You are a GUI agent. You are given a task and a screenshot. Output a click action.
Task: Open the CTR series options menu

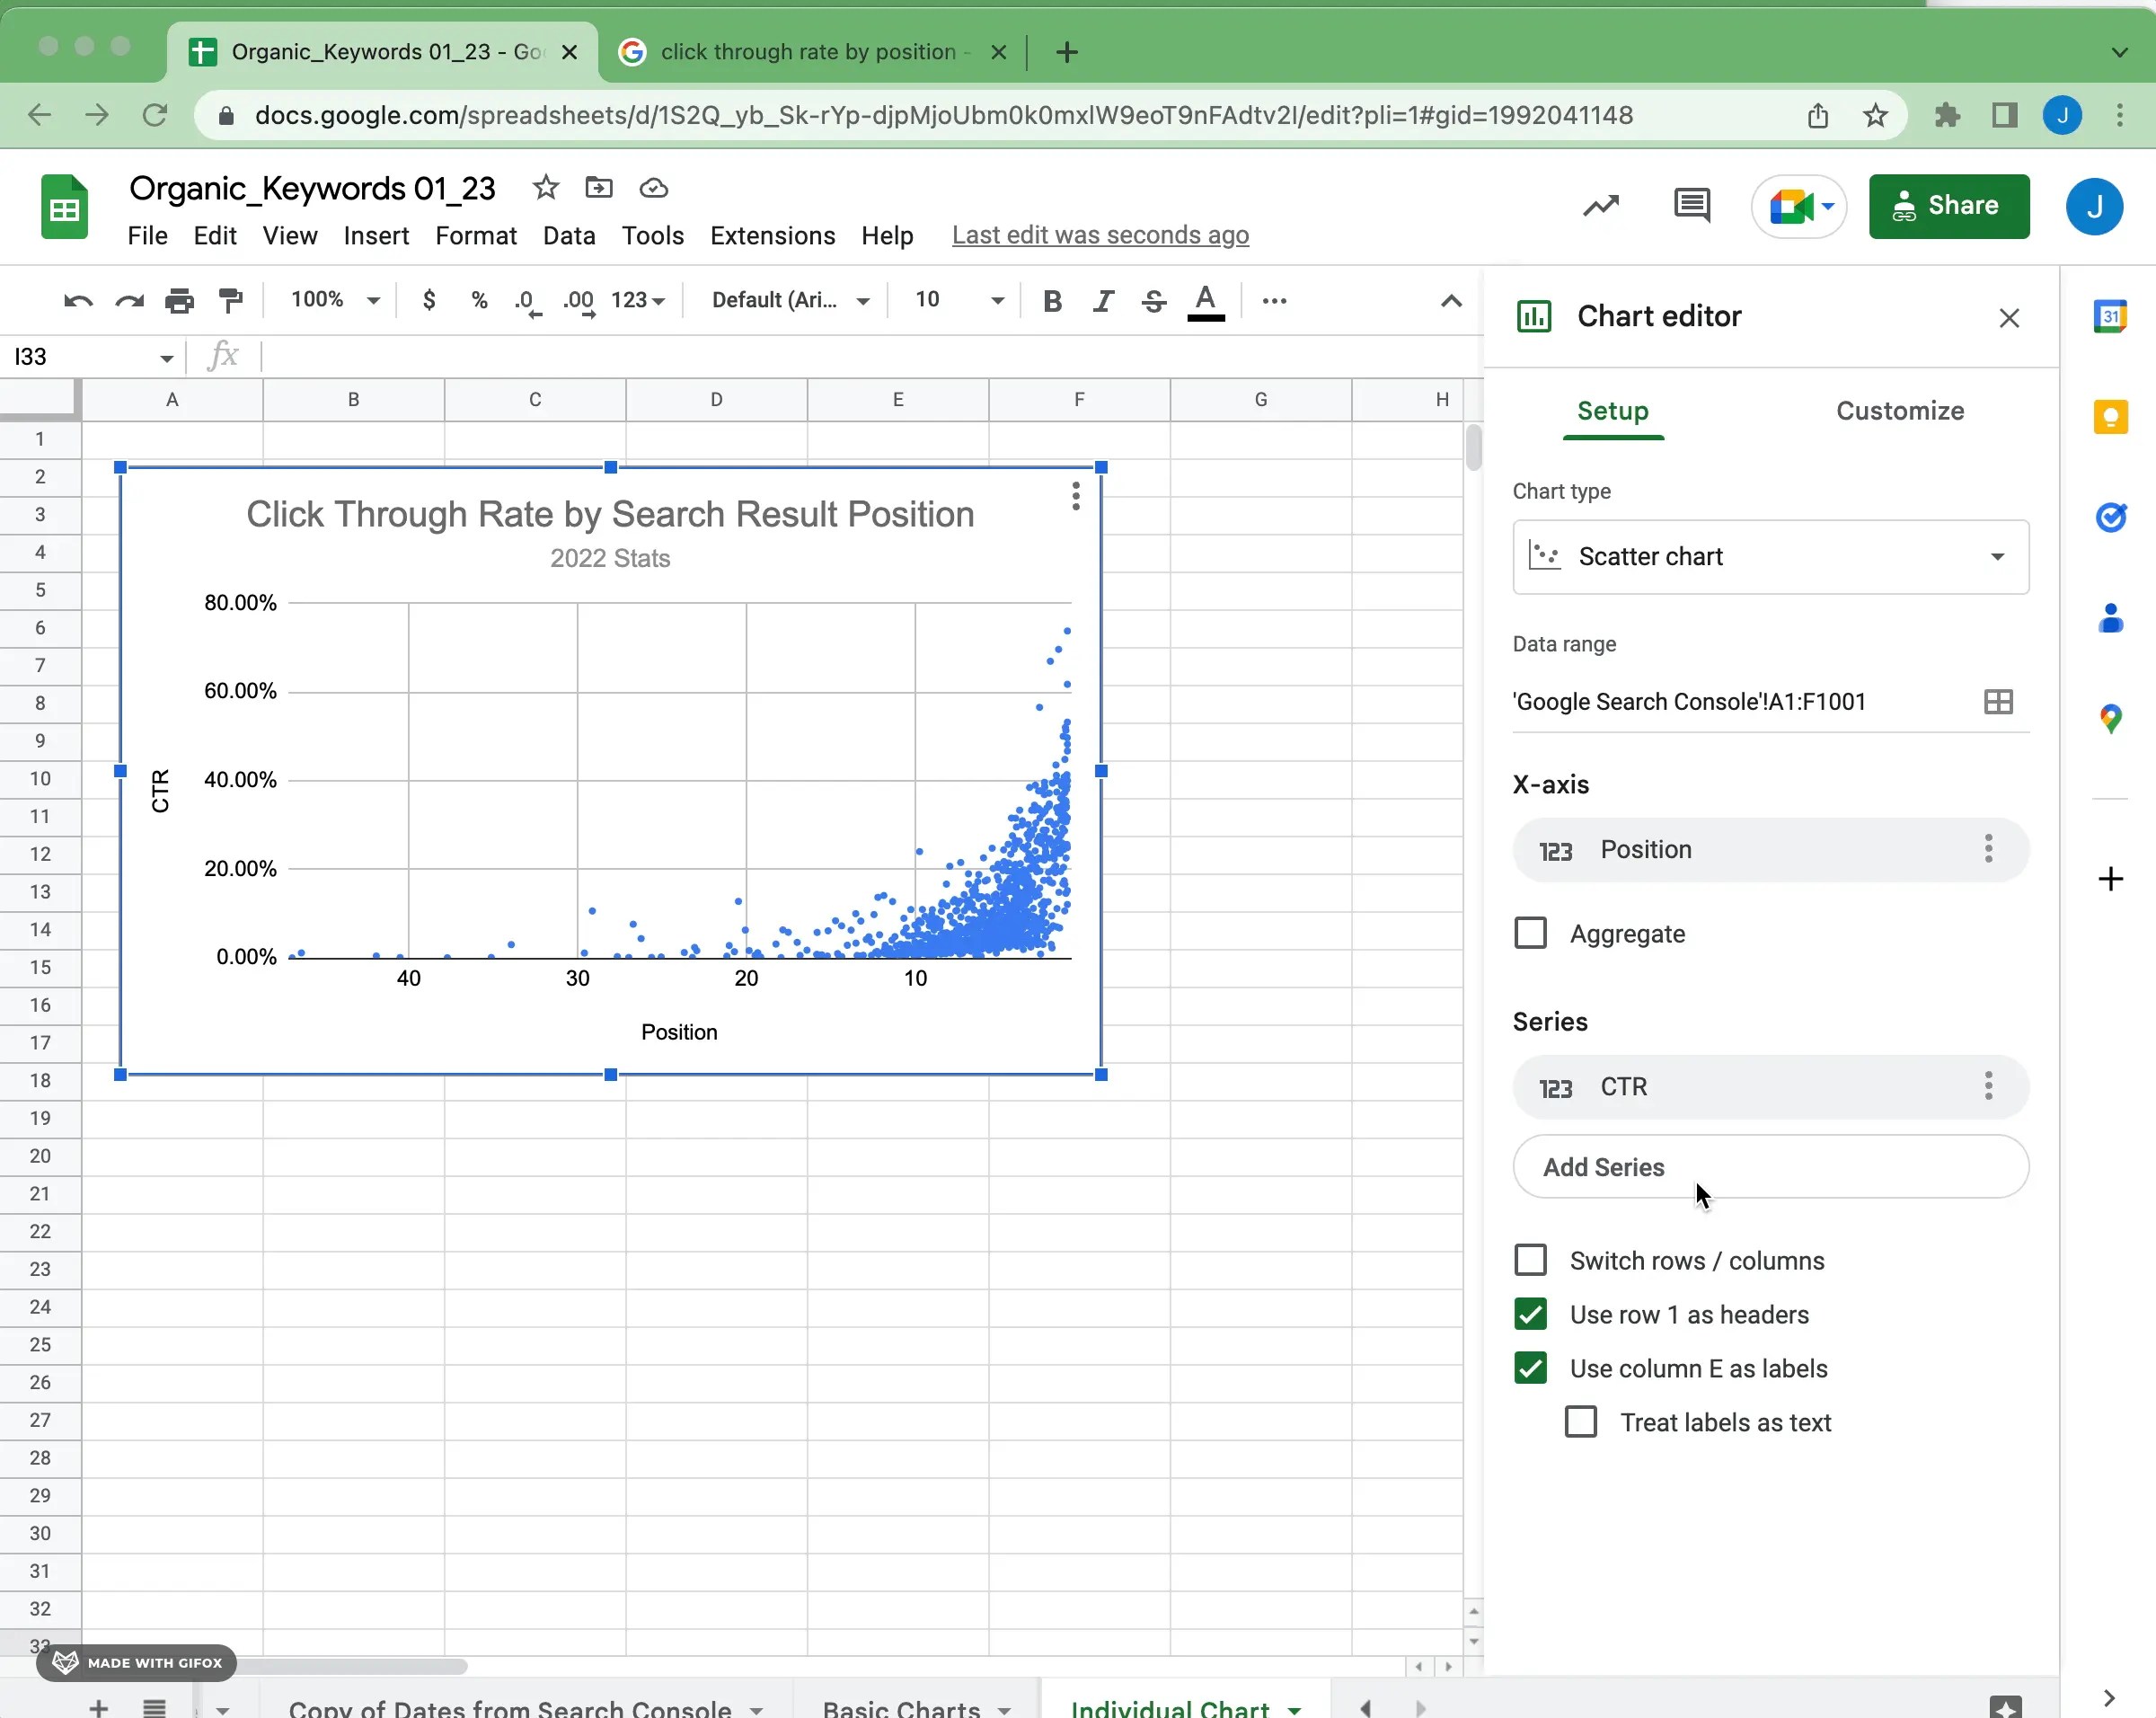(1988, 1087)
